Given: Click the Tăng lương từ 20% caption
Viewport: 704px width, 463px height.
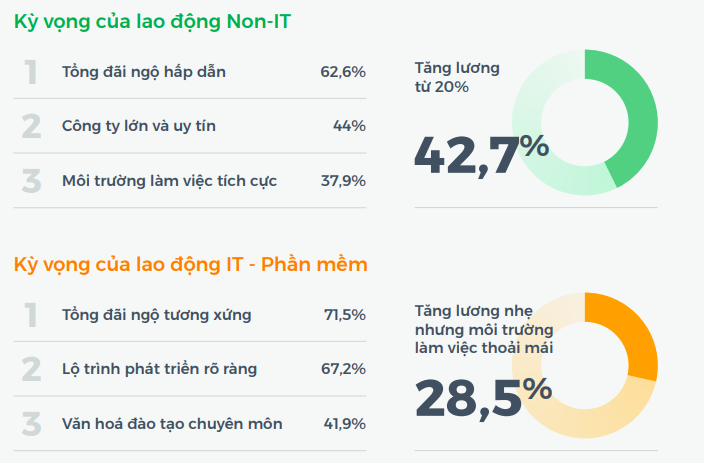Looking at the screenshot, I should [457, 77].
